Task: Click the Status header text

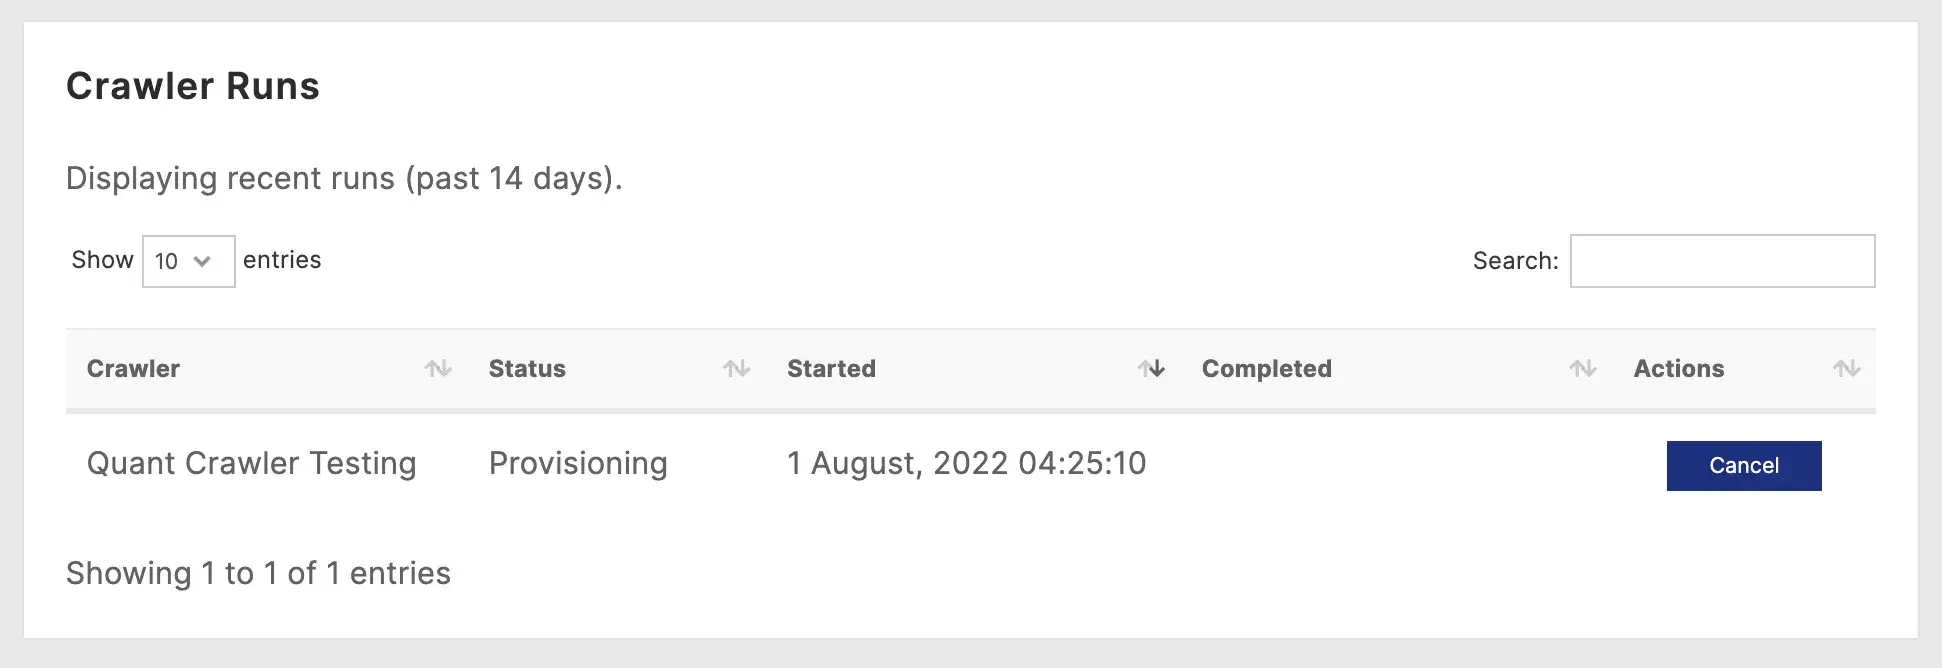Action: tap(527, 369)
